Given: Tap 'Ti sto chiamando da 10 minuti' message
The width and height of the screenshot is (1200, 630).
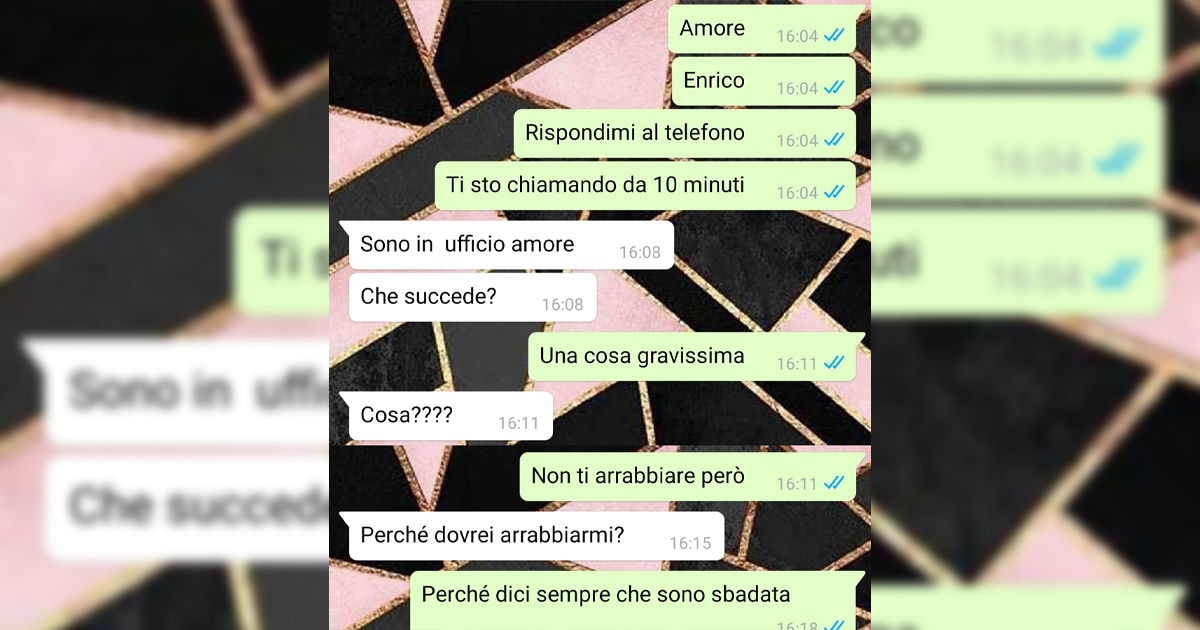Looking at the screenshot, I should coord(645,185).
